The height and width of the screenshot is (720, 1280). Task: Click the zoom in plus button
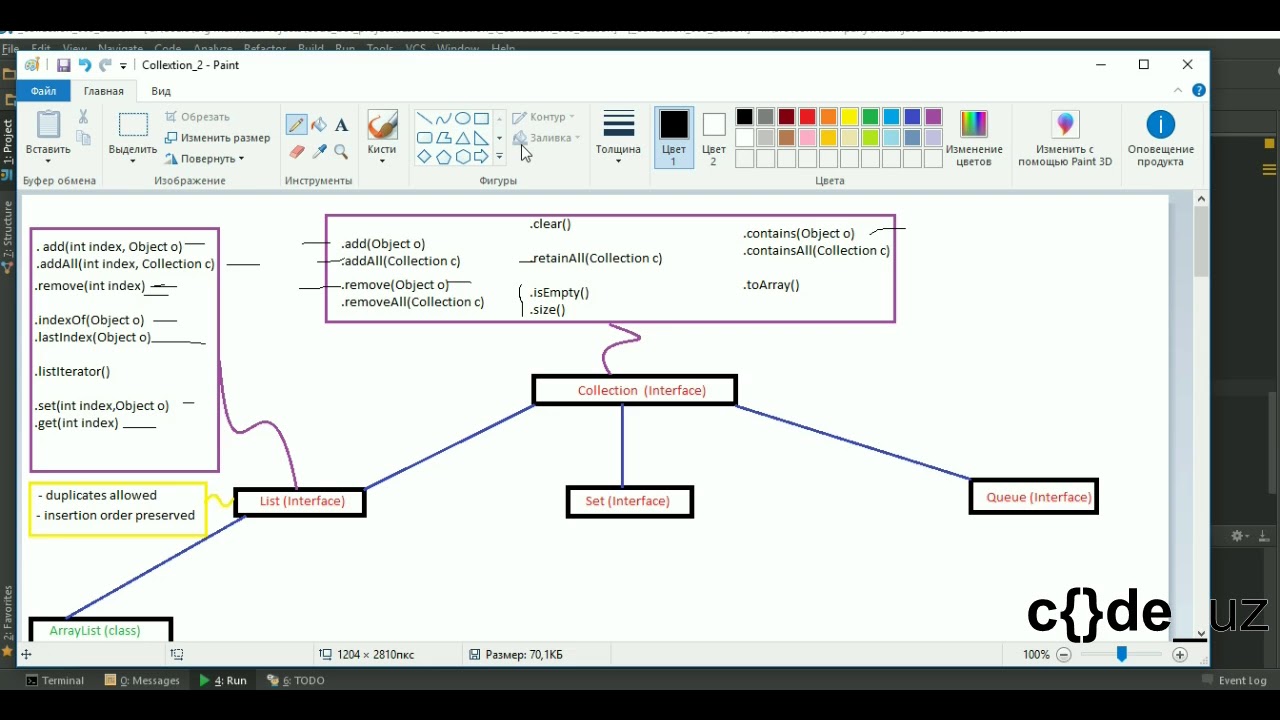pos(1180,655)
